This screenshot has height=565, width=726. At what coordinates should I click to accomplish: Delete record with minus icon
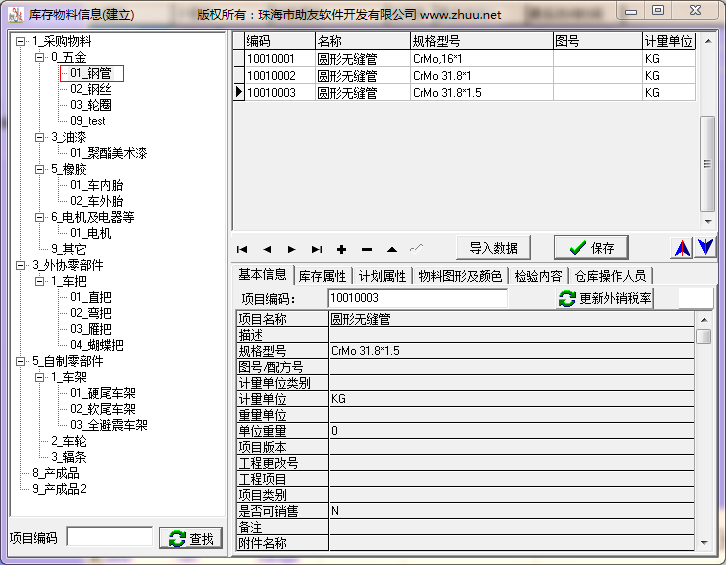(367, 250)
